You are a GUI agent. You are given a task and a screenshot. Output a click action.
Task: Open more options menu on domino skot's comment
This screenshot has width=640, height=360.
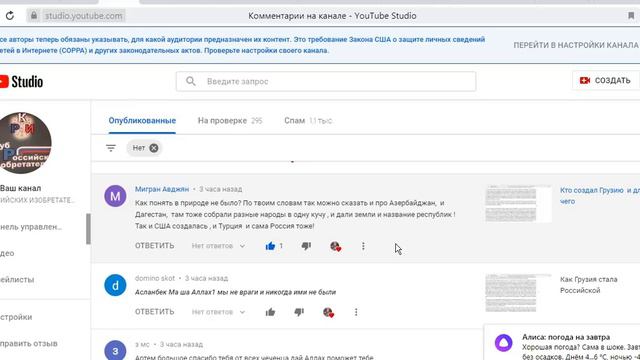(356, 312)
